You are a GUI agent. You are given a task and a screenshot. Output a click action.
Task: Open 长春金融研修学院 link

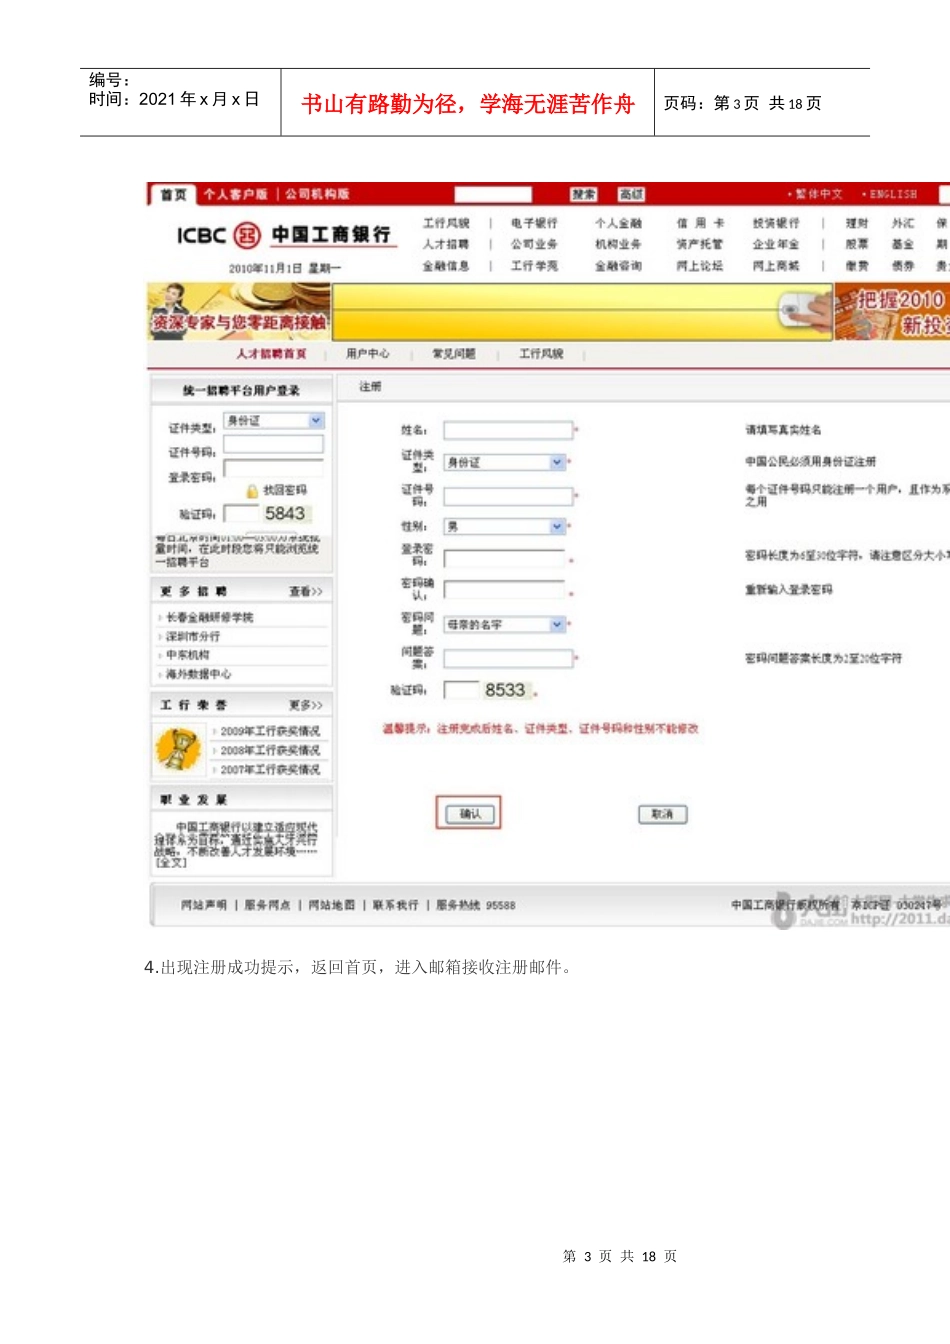209,618
